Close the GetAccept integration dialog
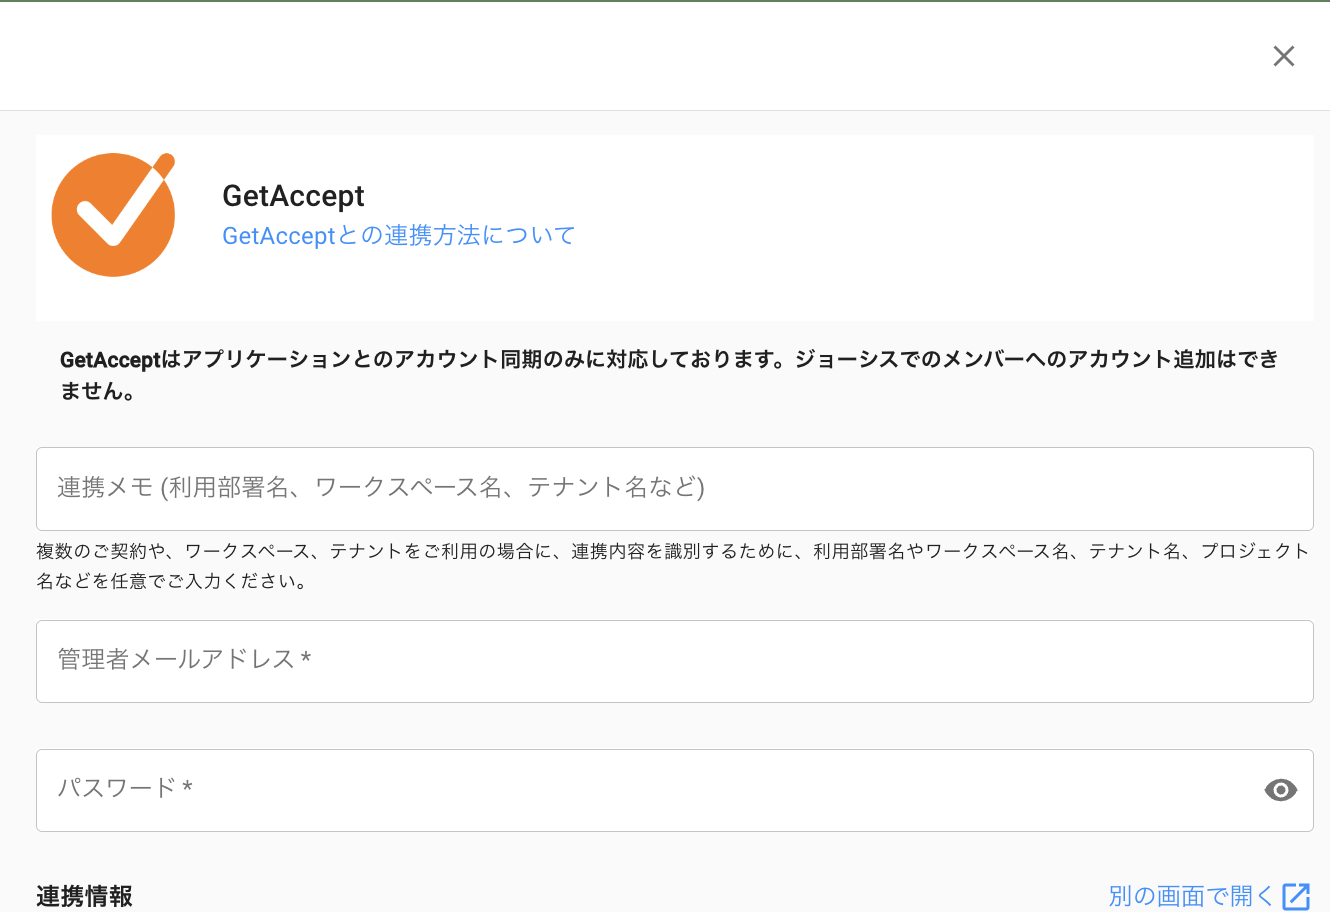This screenshot has width=1330, height=912. tap(1283, 56)
